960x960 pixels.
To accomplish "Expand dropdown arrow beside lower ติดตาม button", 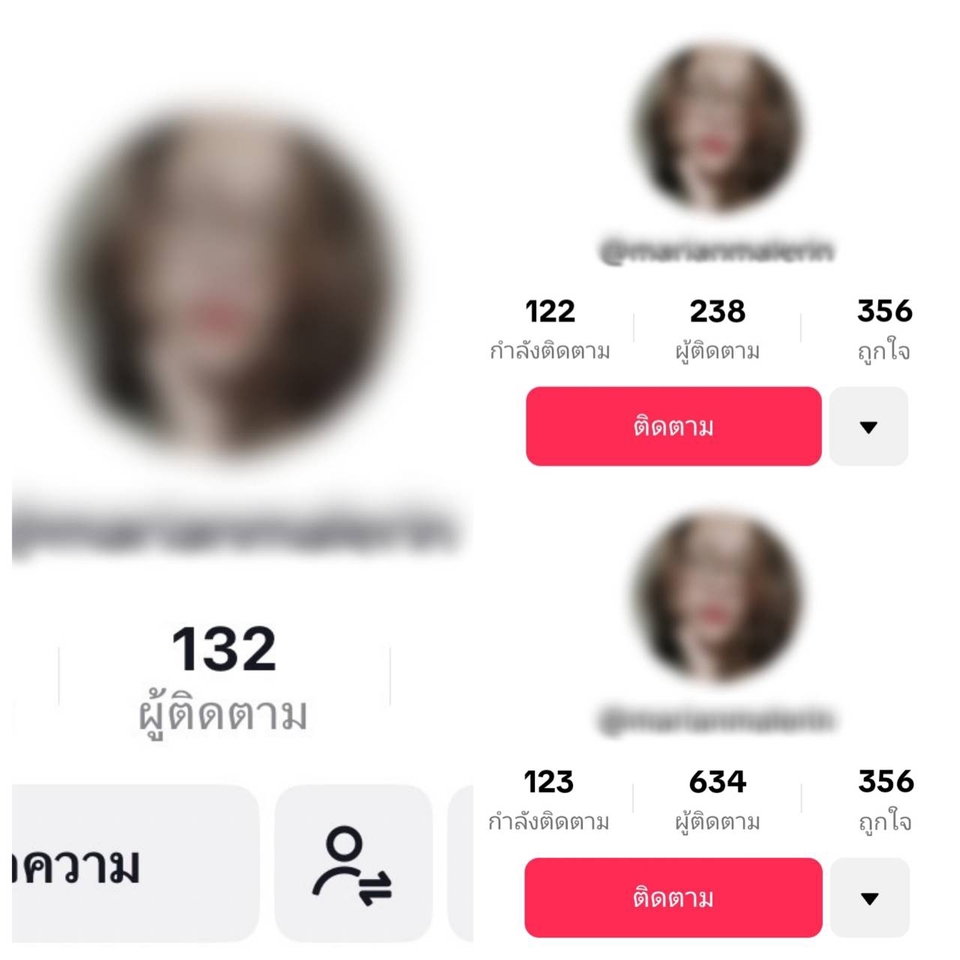I will point(870,898).
